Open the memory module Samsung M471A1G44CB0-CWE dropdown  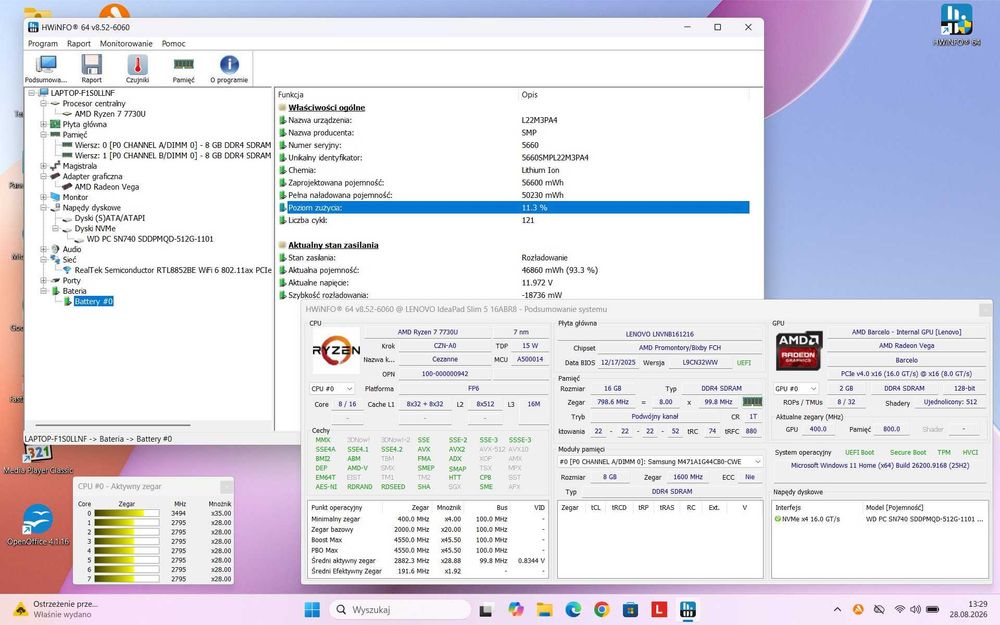660,461
